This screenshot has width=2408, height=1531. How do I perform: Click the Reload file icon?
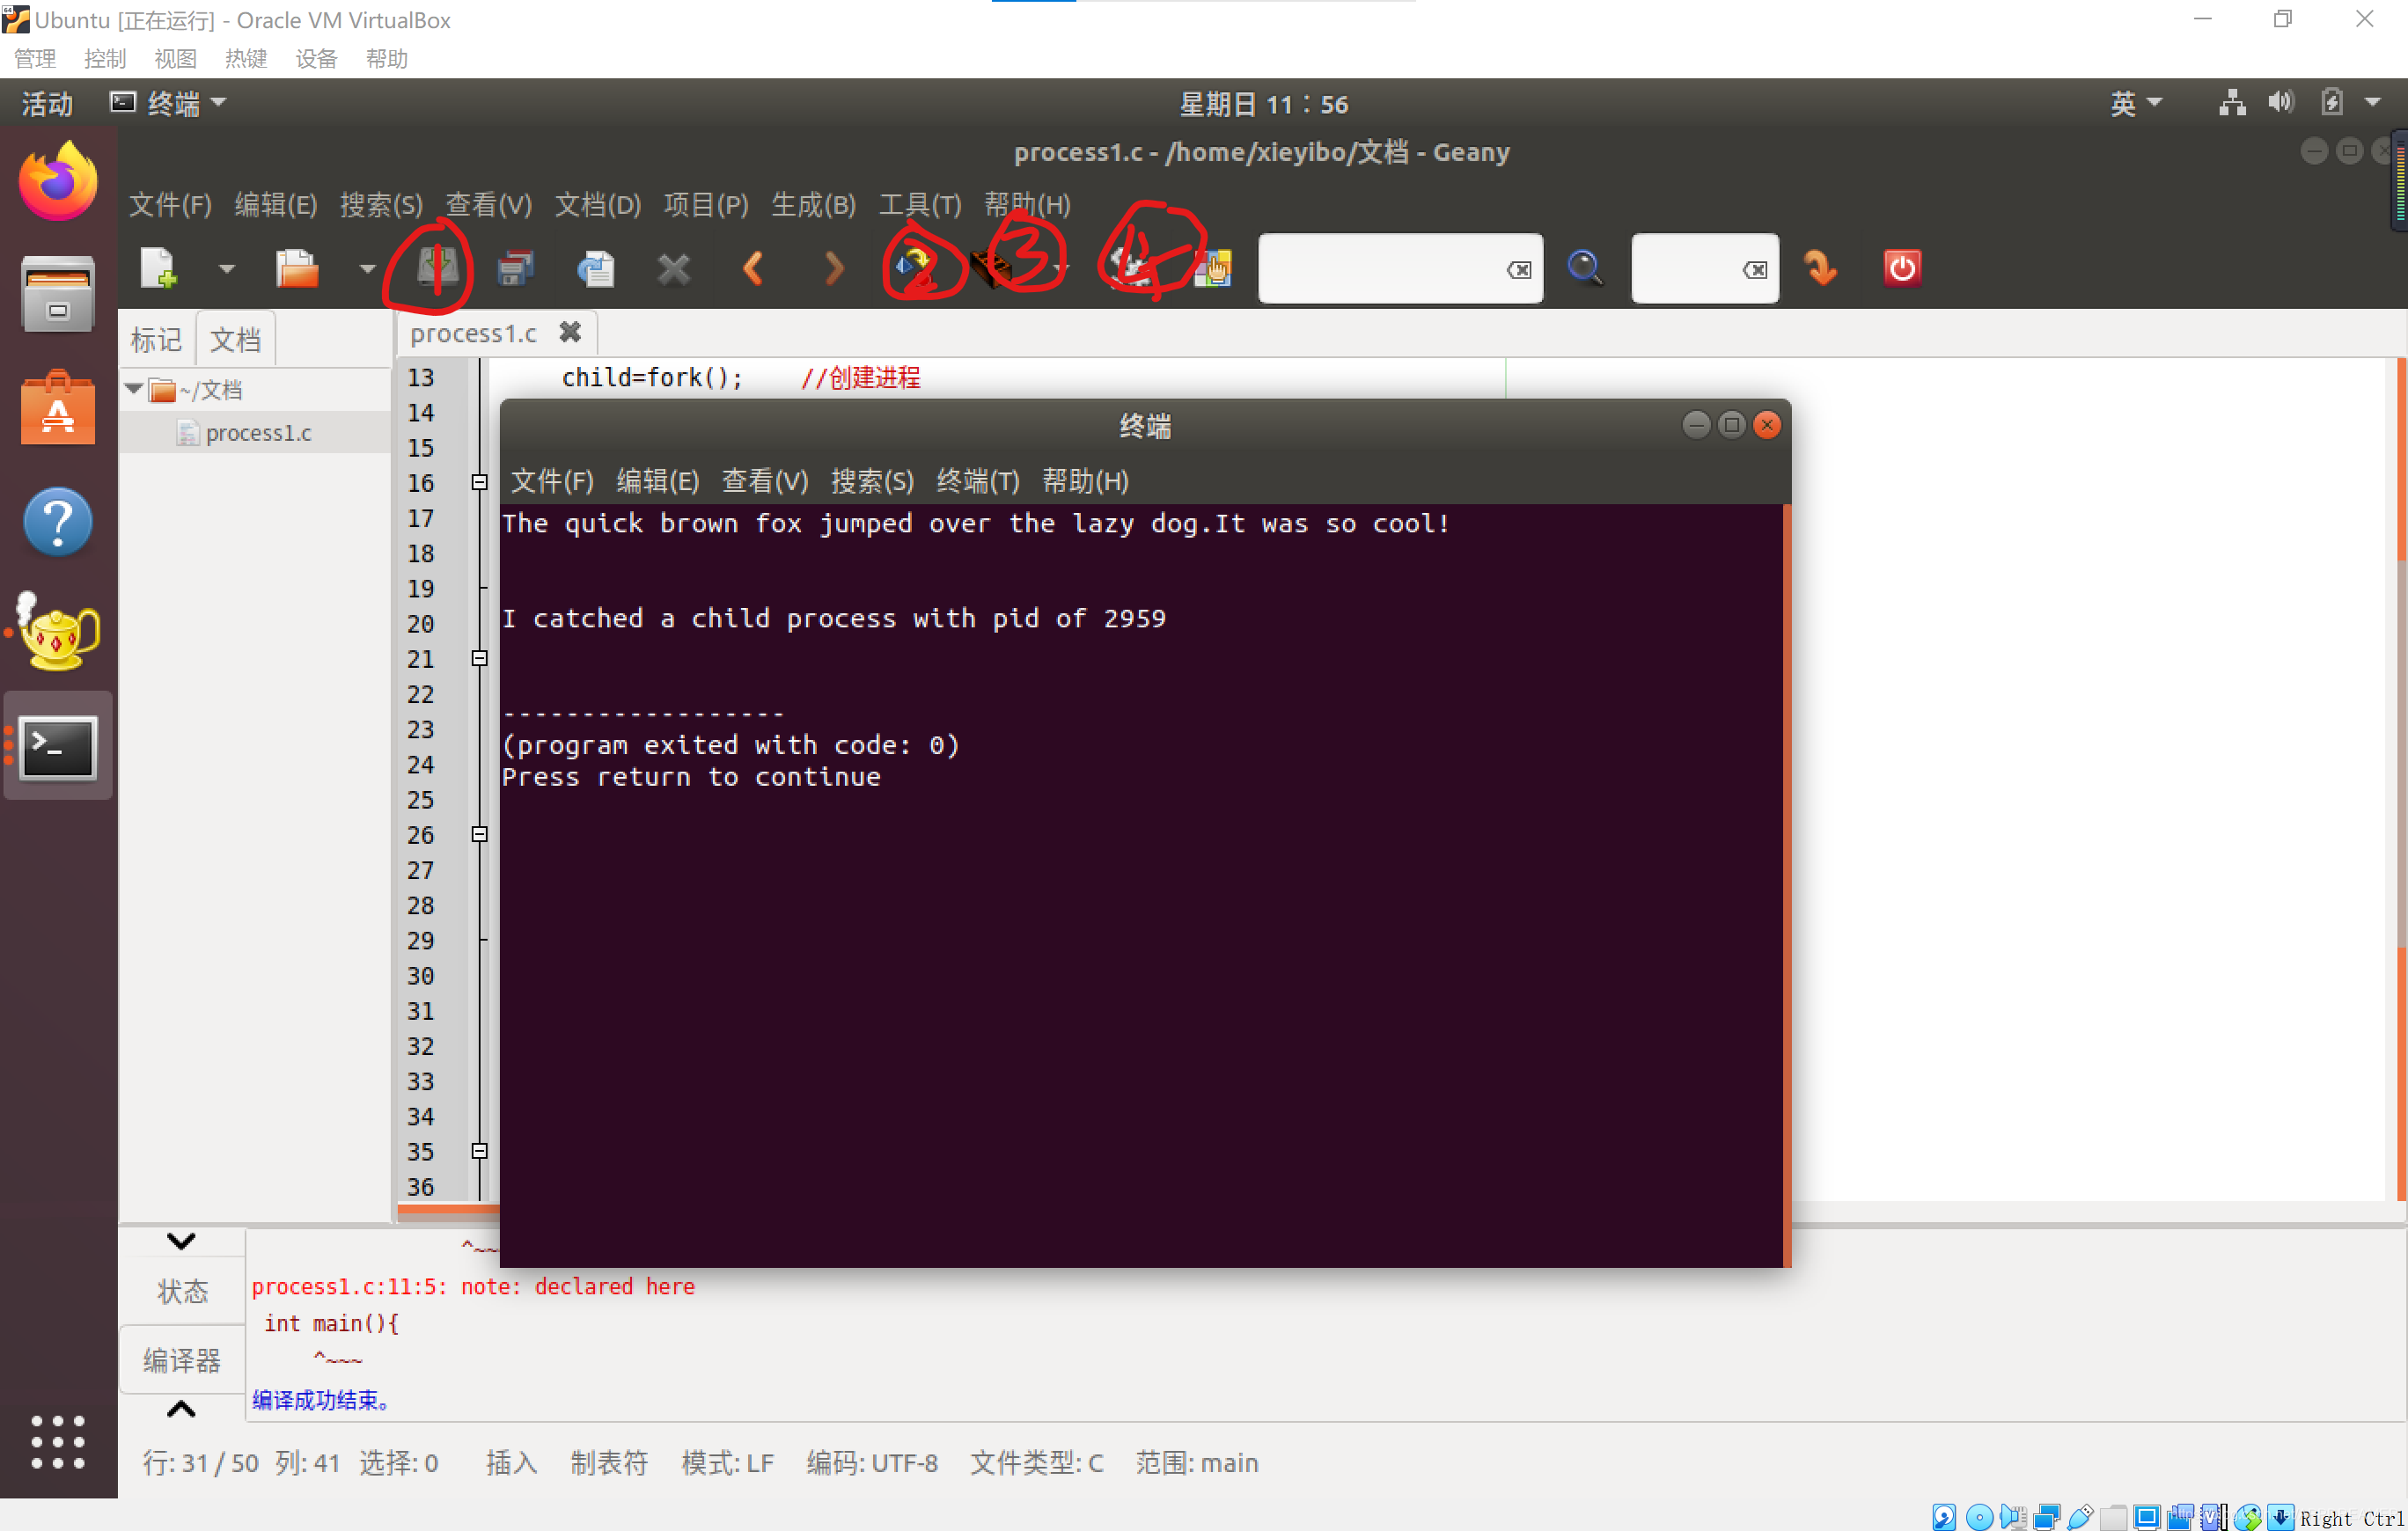pos(596,268)
